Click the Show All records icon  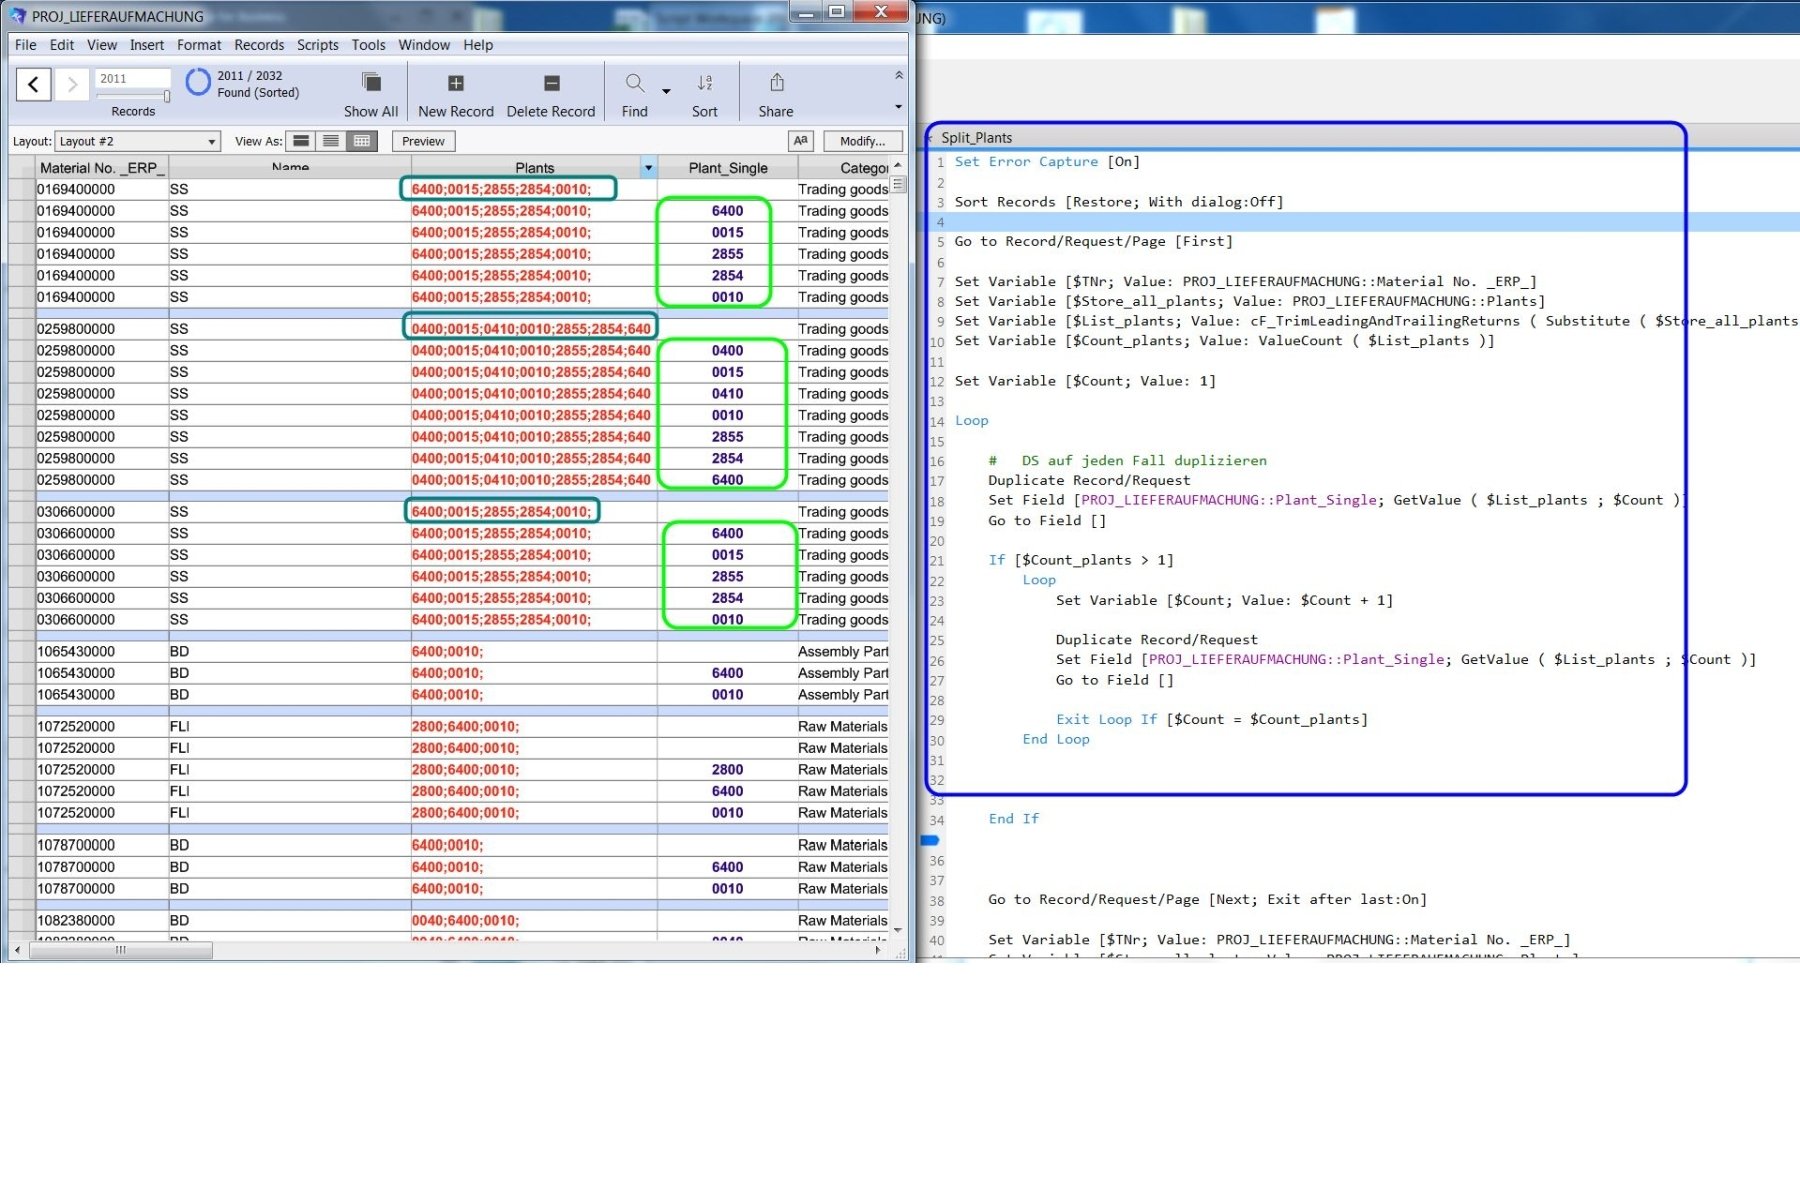pos(371,83)
